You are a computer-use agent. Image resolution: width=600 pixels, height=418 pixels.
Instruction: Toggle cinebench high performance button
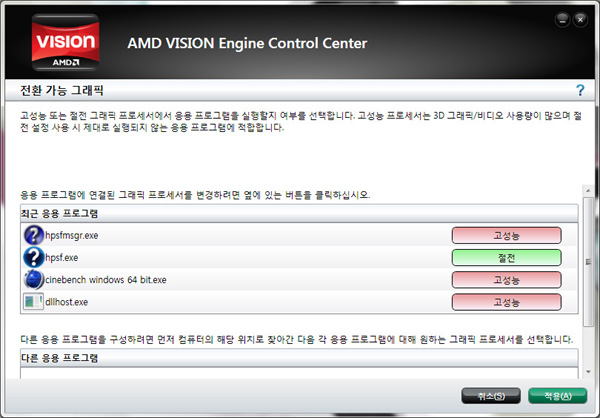506,280
